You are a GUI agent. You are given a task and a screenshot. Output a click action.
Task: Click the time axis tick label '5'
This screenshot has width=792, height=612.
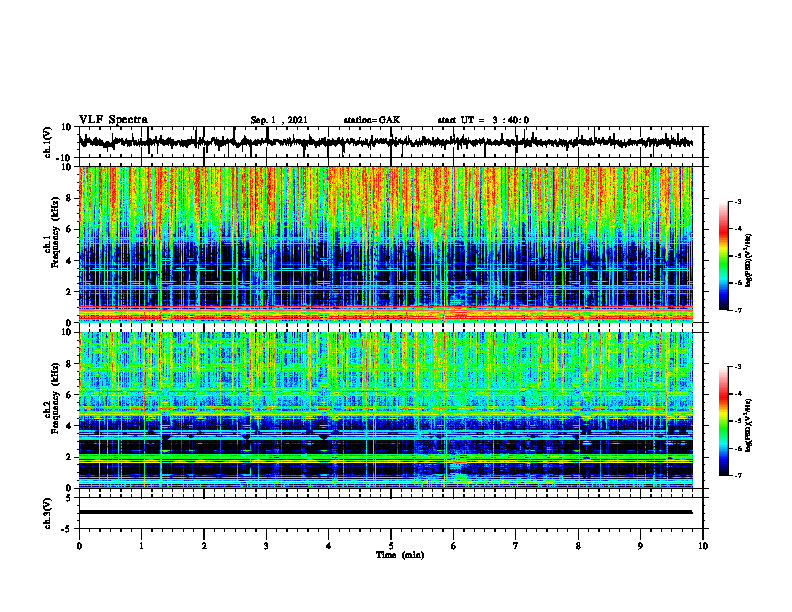click(x=391, y=546)
